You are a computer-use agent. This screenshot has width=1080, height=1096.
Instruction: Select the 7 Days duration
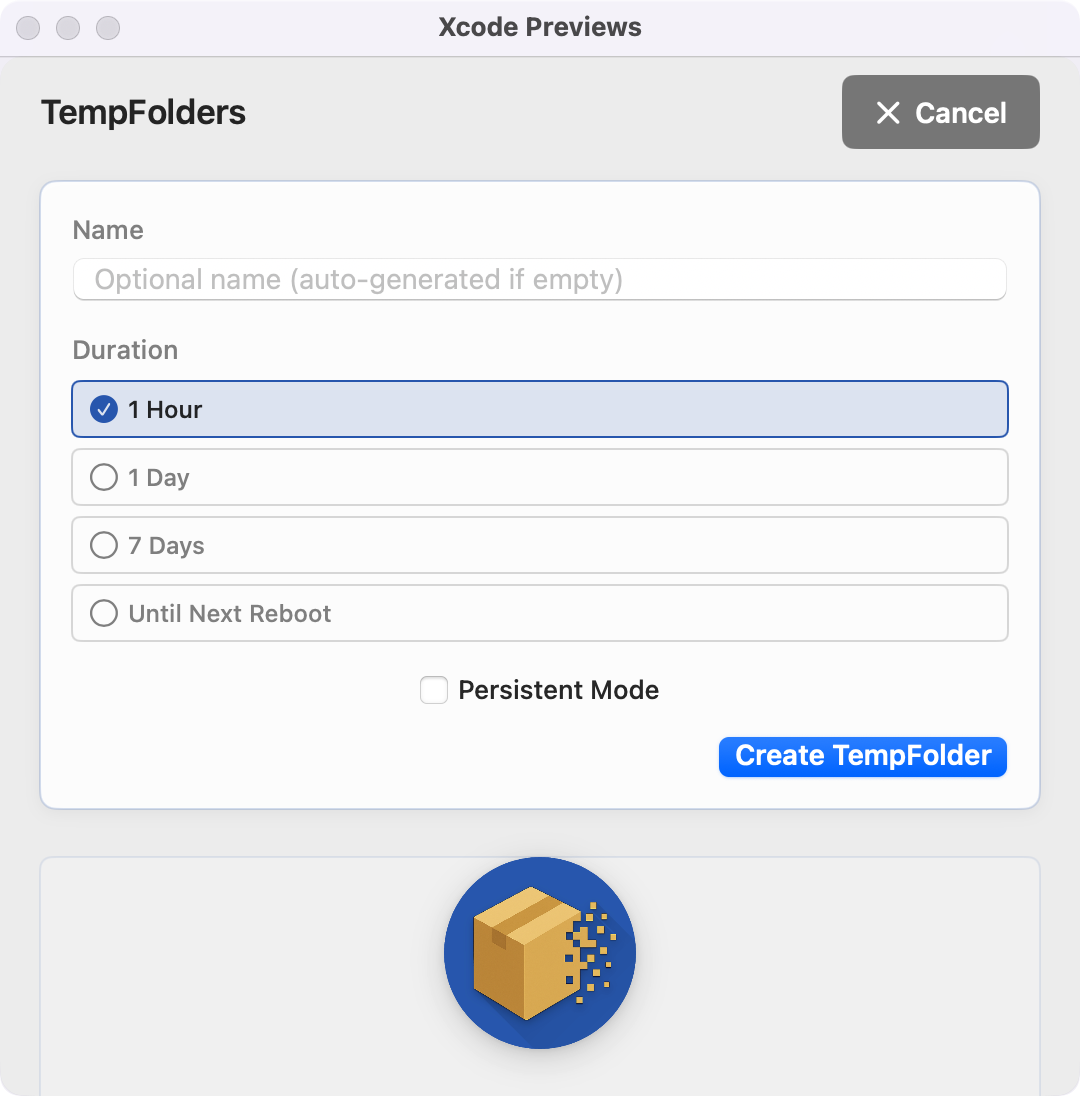click(540, 545)
